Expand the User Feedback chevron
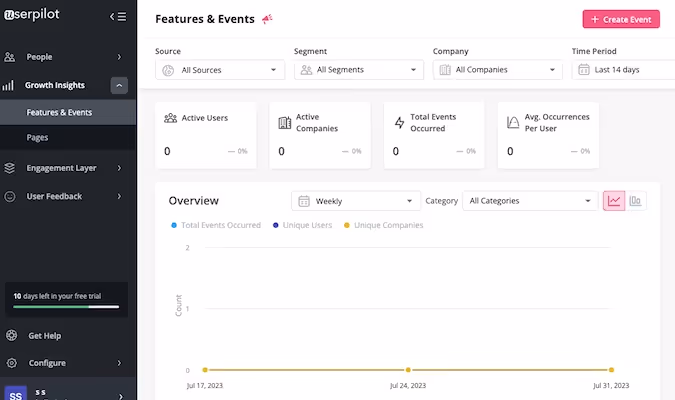This screenshot has height=400, width=675. pos(119,196)
